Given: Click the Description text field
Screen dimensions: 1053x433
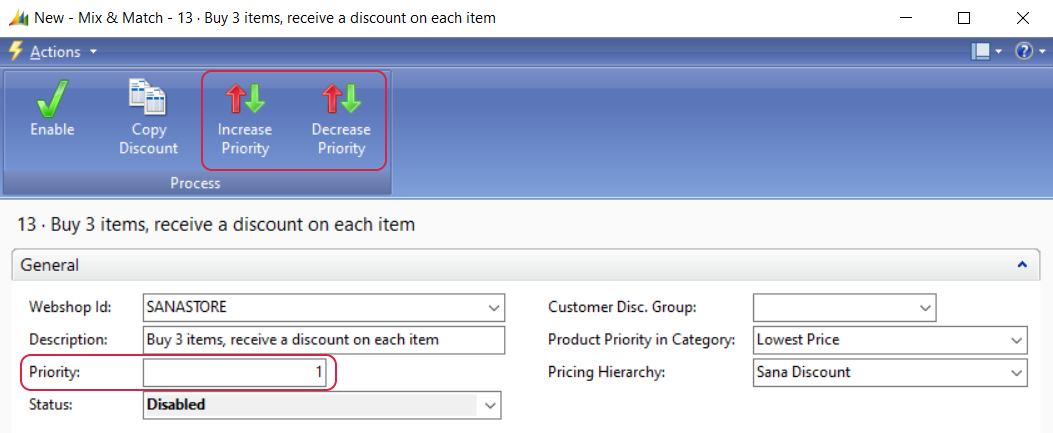Looking at the screenshot, I should click(x=324, y=340).
